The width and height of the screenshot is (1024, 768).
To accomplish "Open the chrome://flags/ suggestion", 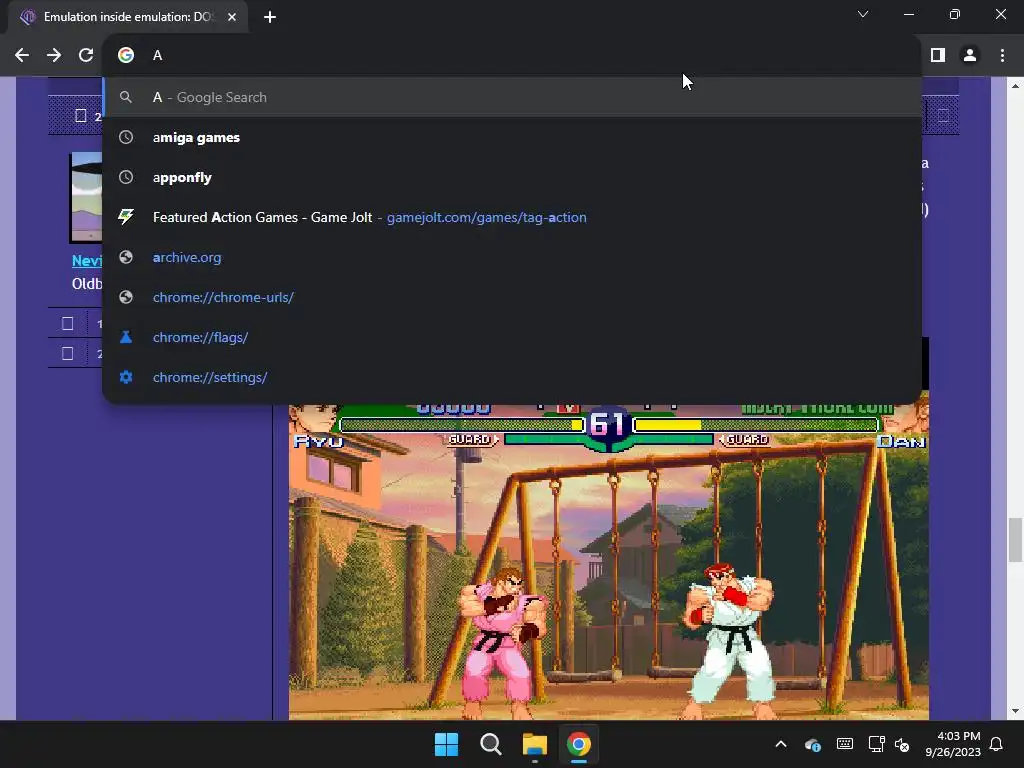I will 512,337.
